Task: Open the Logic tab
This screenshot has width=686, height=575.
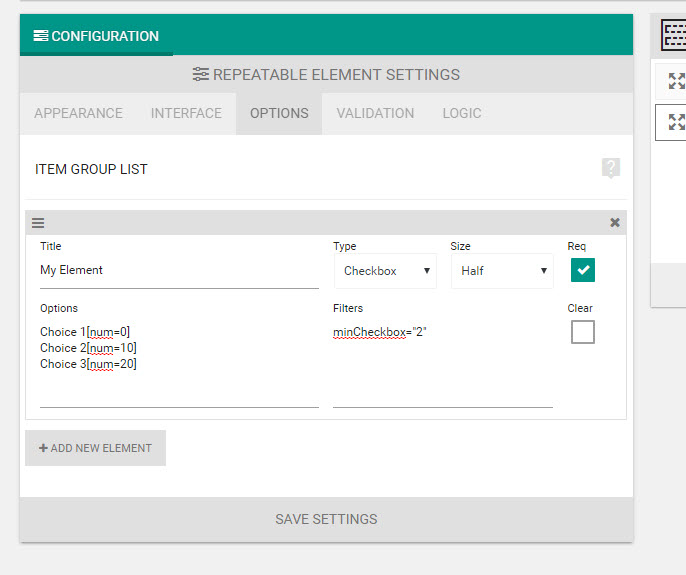Action: 462,113
